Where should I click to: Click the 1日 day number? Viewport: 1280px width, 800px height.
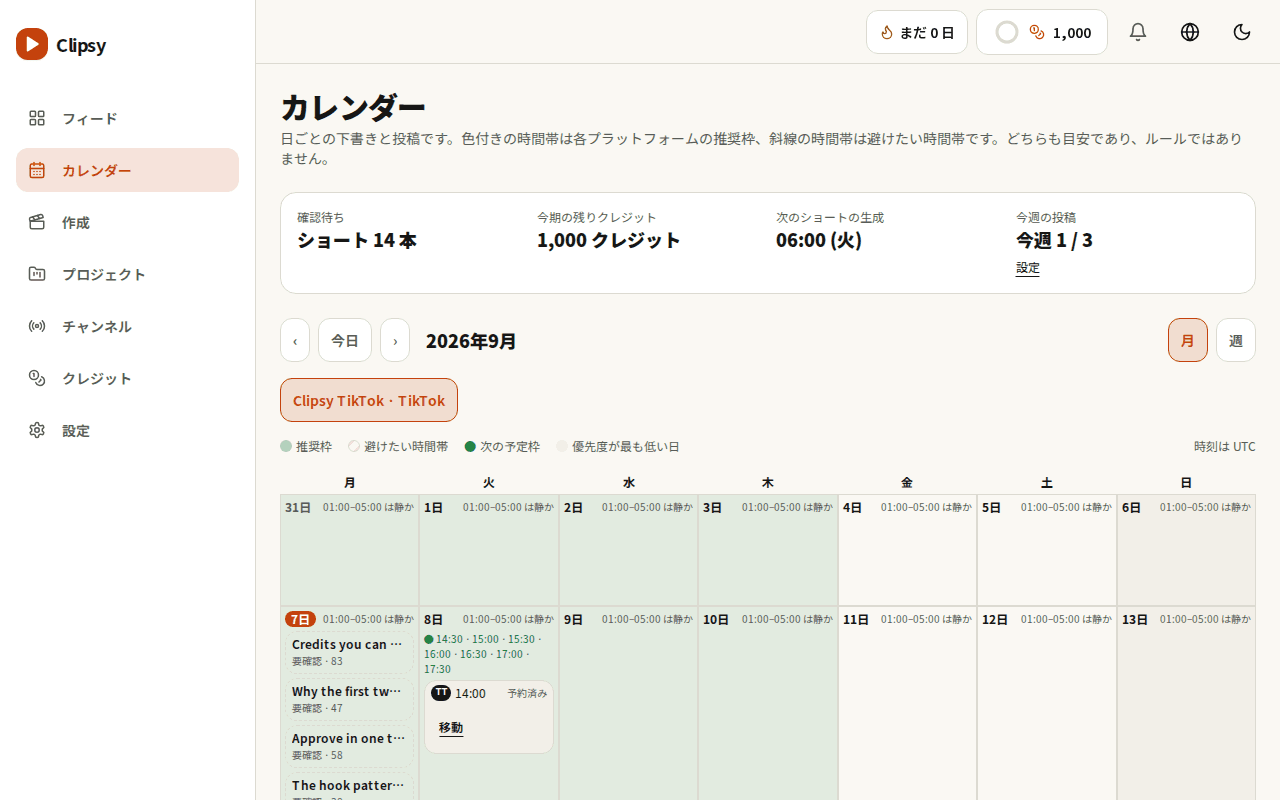tap(434, 507)
